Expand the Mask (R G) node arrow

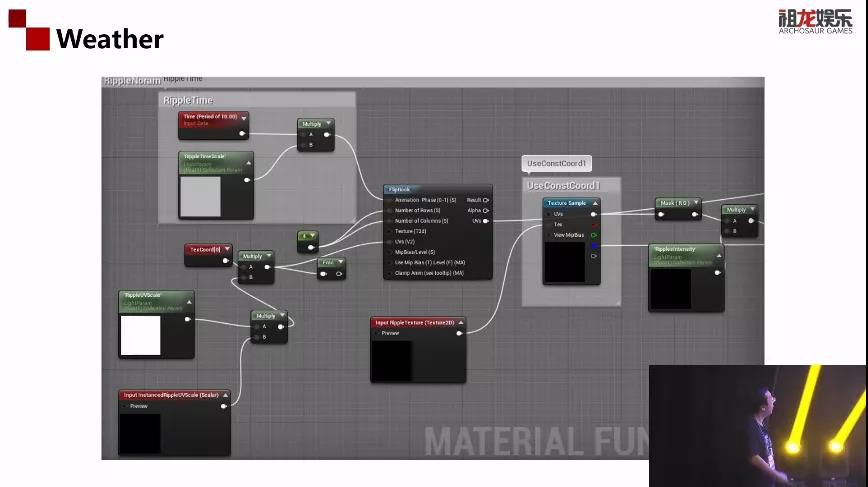pos(696,203)
